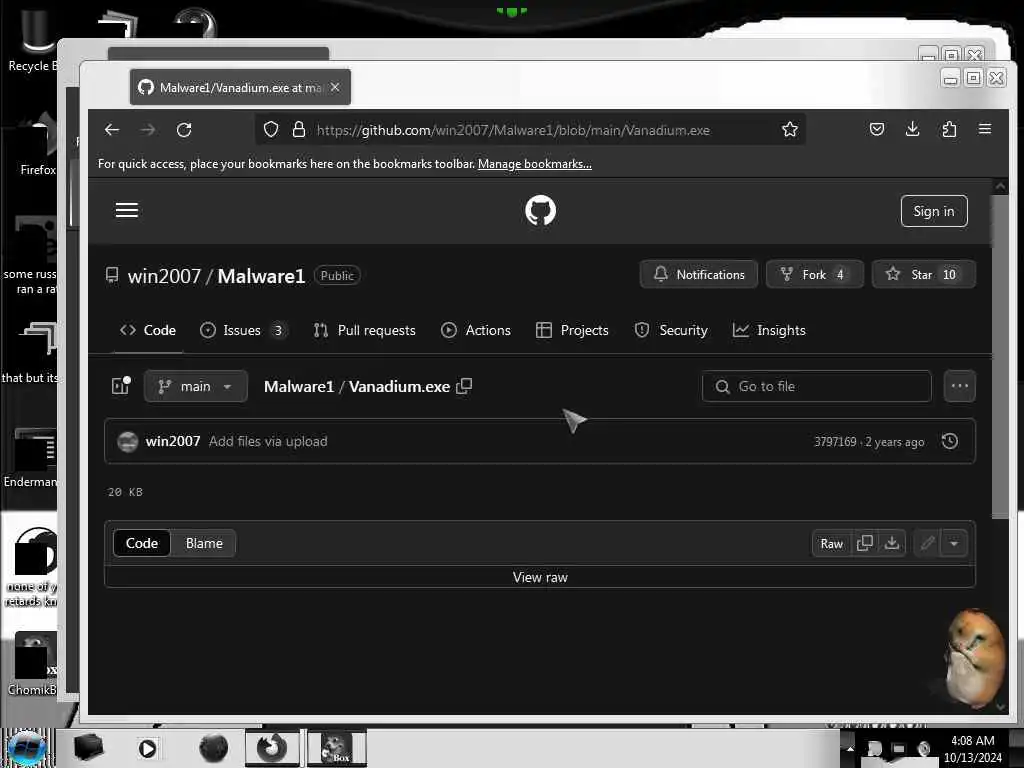
Task: Reload the page with the refresh icon
Action: pyautogui.click(x=184, y=130)
